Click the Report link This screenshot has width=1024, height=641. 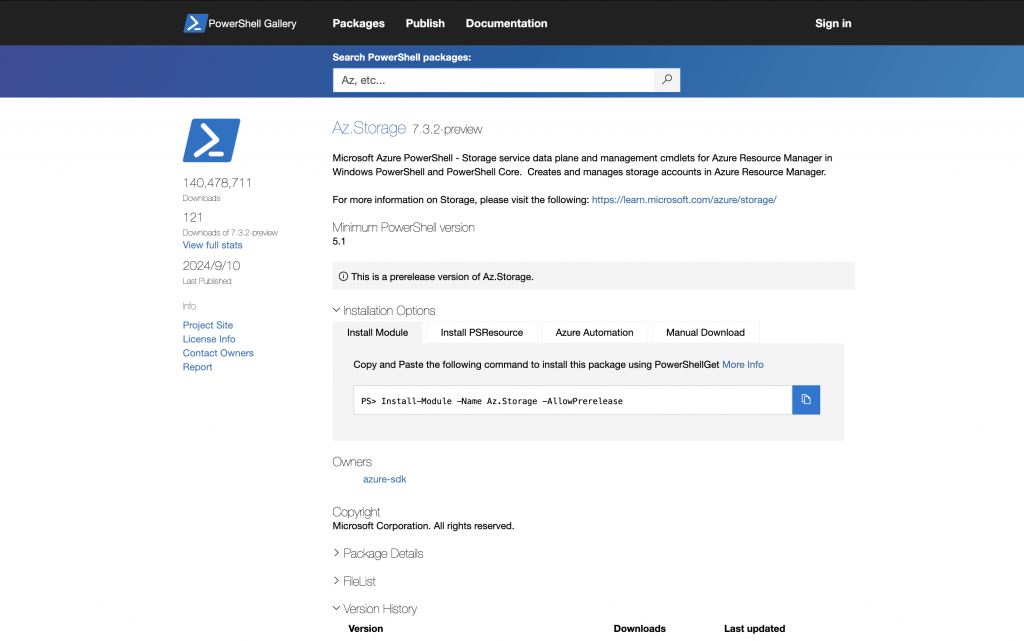pyautogui.click(x=197, y=367)
